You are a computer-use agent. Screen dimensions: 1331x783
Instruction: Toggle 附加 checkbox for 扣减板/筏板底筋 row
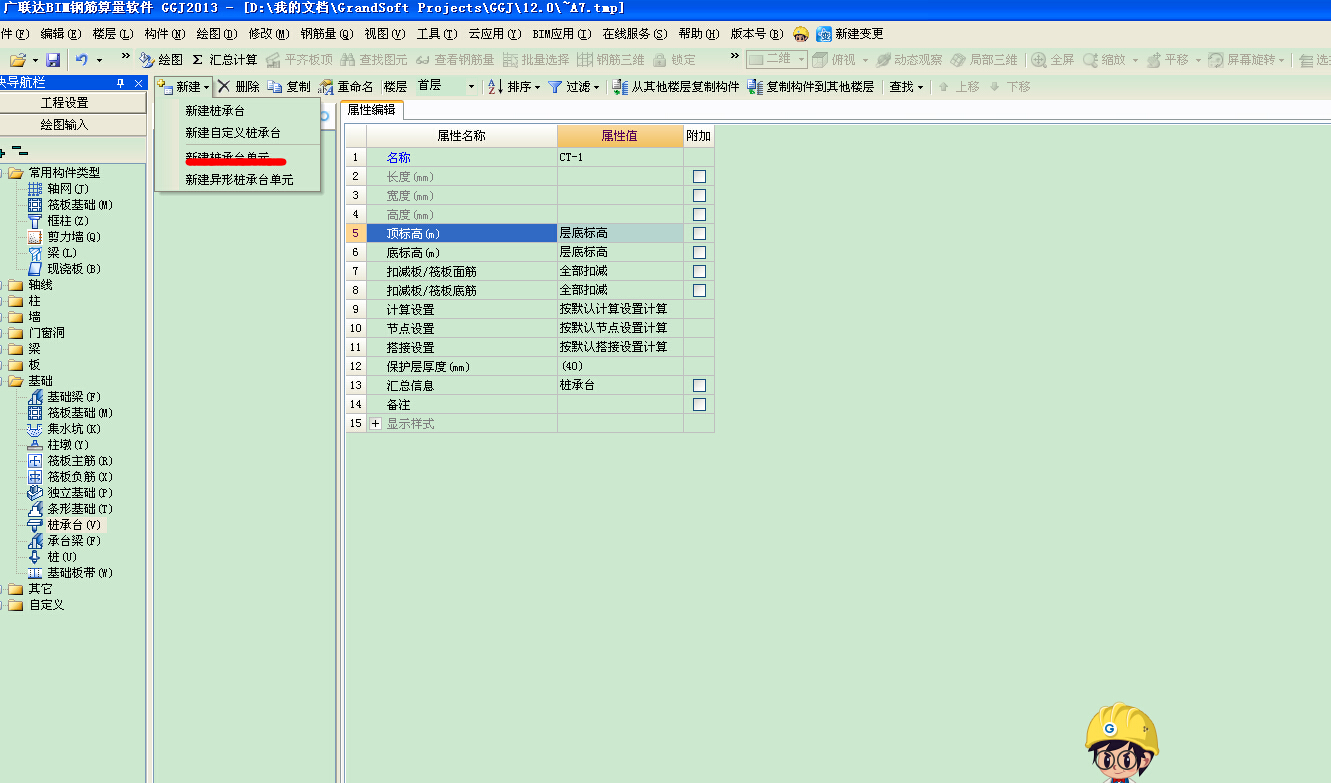point(699,290)
